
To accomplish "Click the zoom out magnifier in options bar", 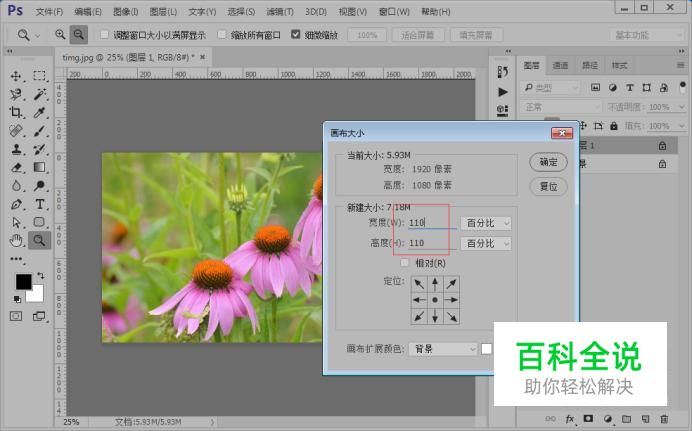I will (79, 34).
